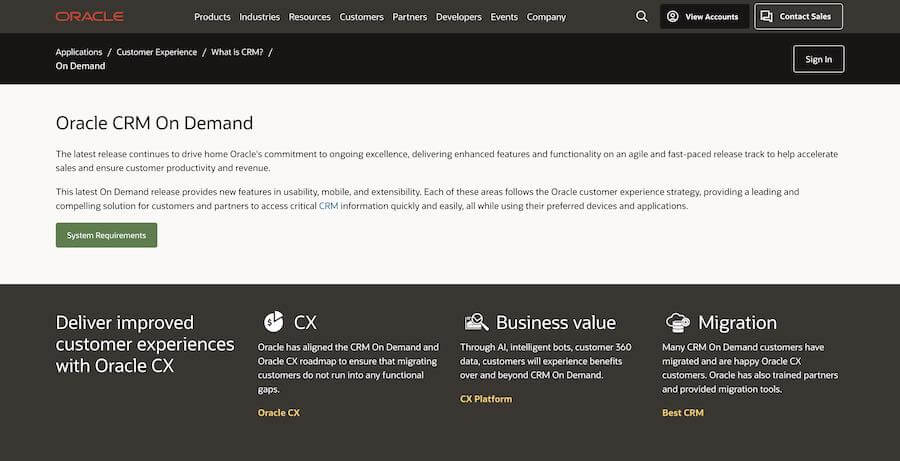This screenshot has width=900, height=461.
Task: Open the search magnifier icon
Action: click(x=642, y=17)
